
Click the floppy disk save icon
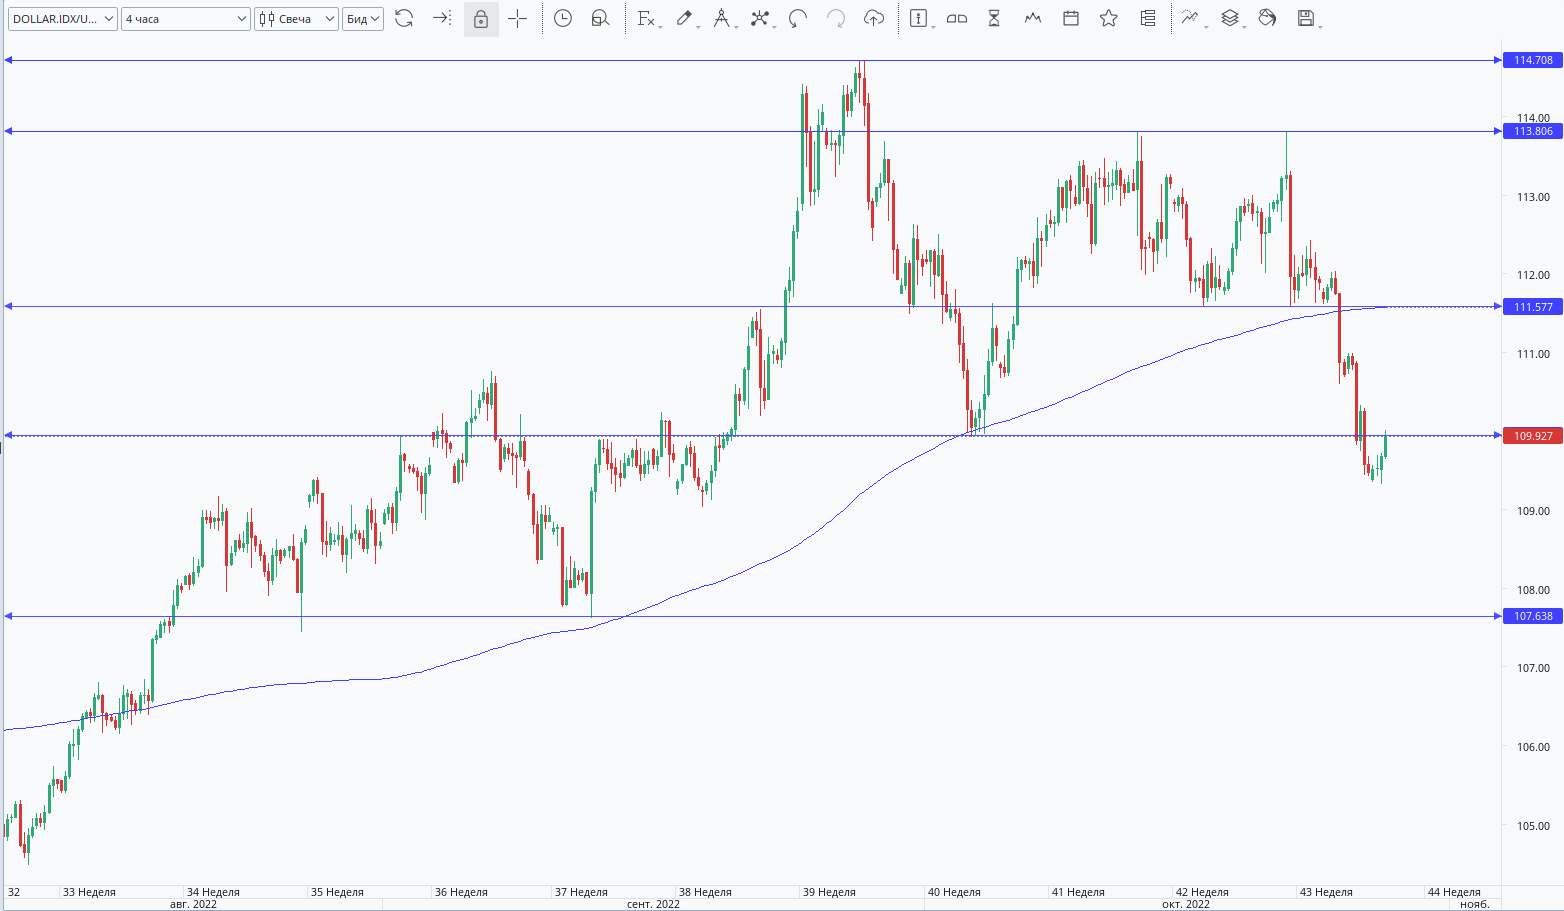pos(1307,18)
